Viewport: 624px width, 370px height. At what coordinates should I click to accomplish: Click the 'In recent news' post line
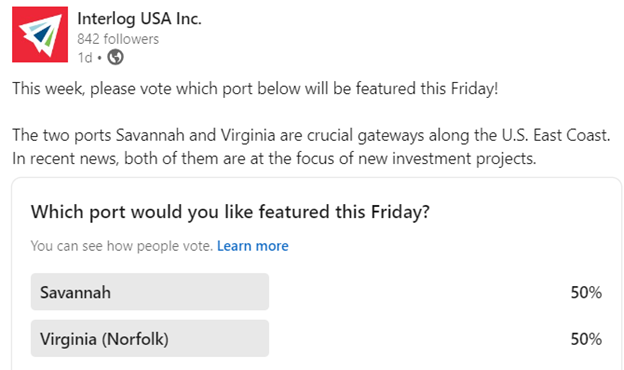click(x=274, y=158)
